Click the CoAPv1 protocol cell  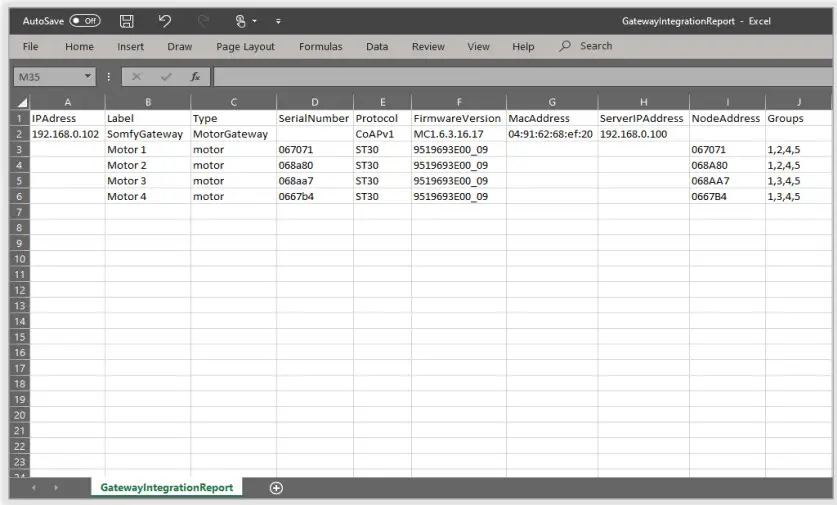pyautogui.click(x=382, y=134)
